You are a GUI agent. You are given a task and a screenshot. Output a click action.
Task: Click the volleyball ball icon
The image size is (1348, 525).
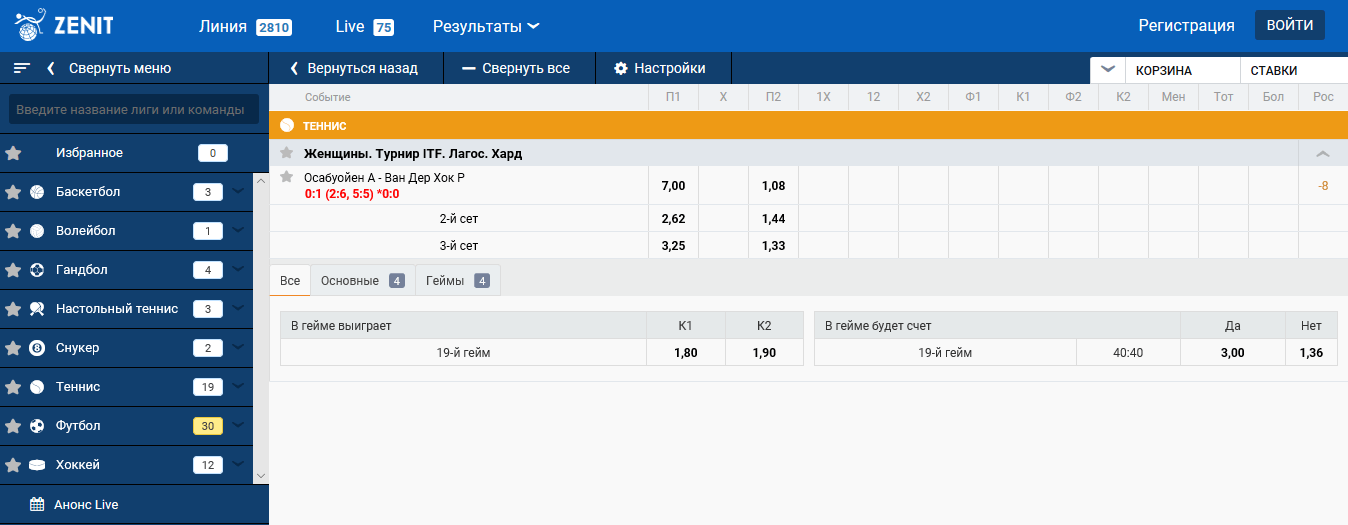37,231
